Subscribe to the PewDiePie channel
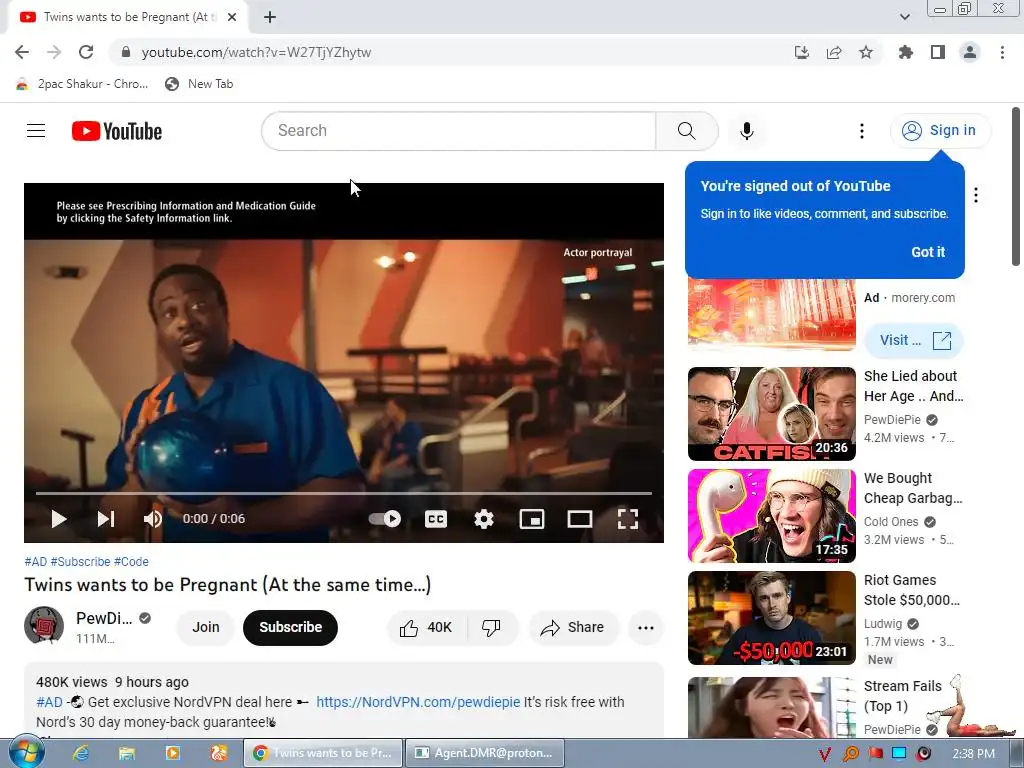The image size is (1024, 768). (x=291, y=628)
